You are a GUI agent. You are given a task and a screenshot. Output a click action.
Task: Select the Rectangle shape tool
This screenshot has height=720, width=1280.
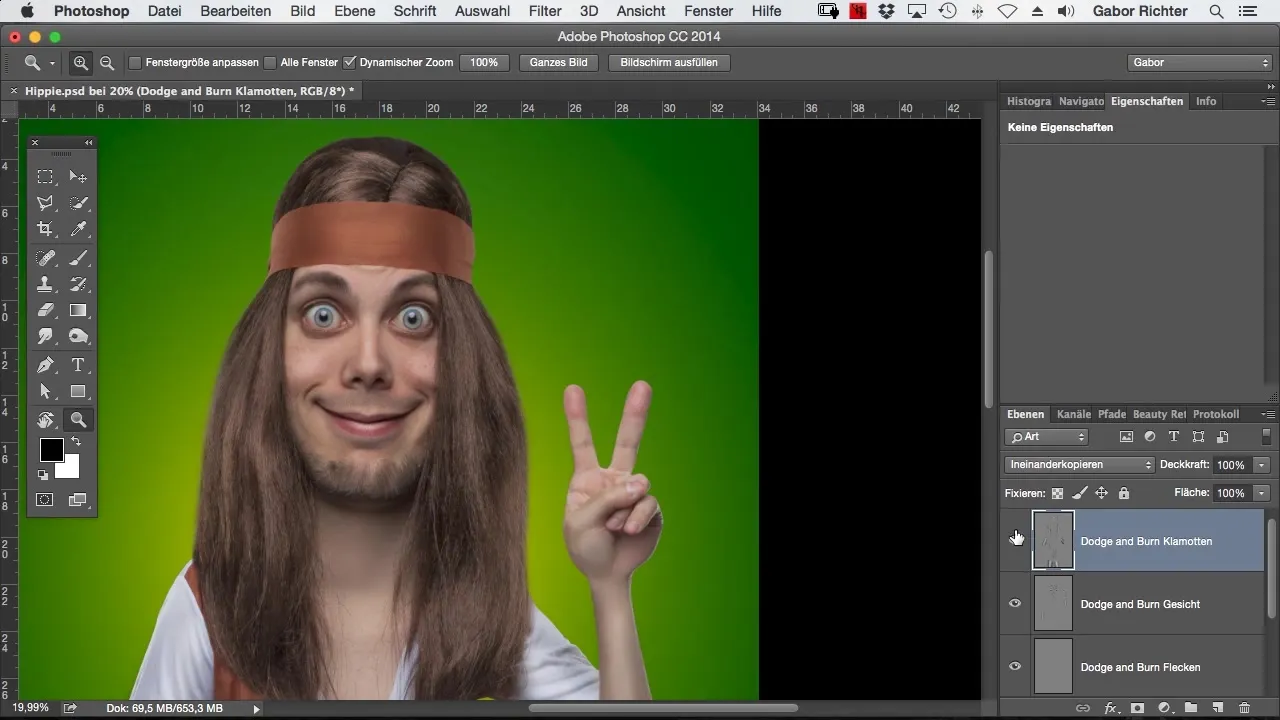(x=78, y=391)
